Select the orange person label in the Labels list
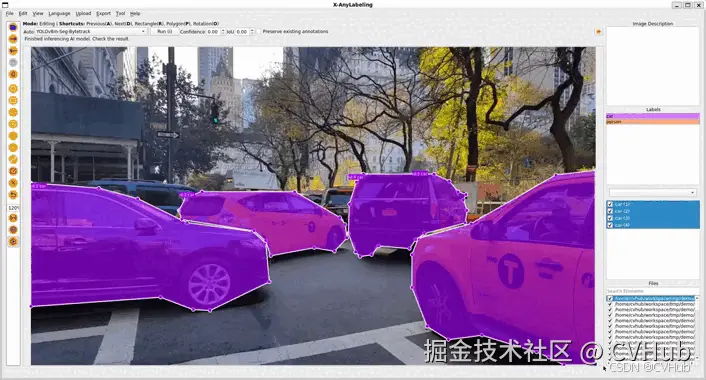The image size is (706, 380). point(652,122)
